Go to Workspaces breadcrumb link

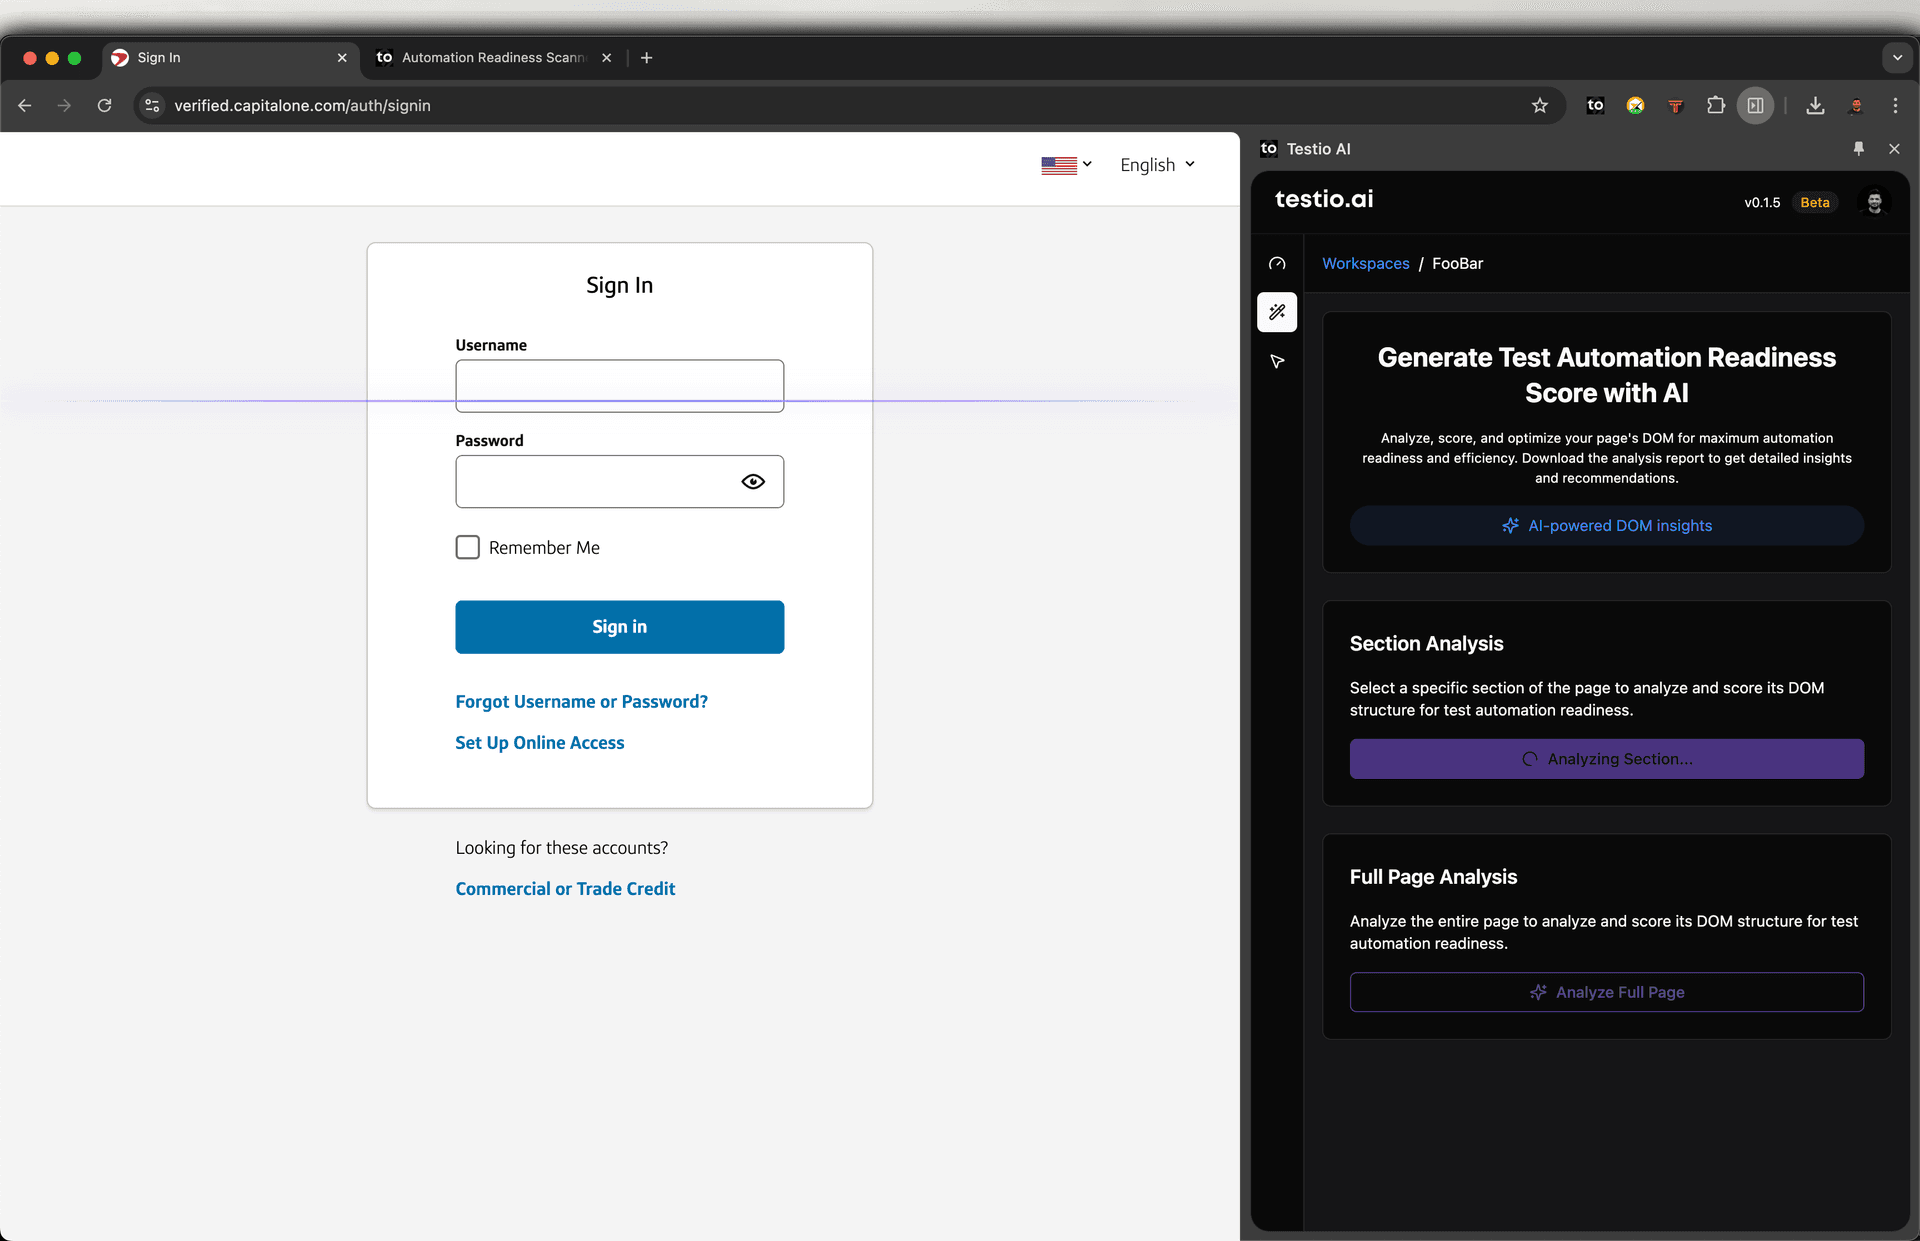pyautogui.click(x=1365, y=263)
